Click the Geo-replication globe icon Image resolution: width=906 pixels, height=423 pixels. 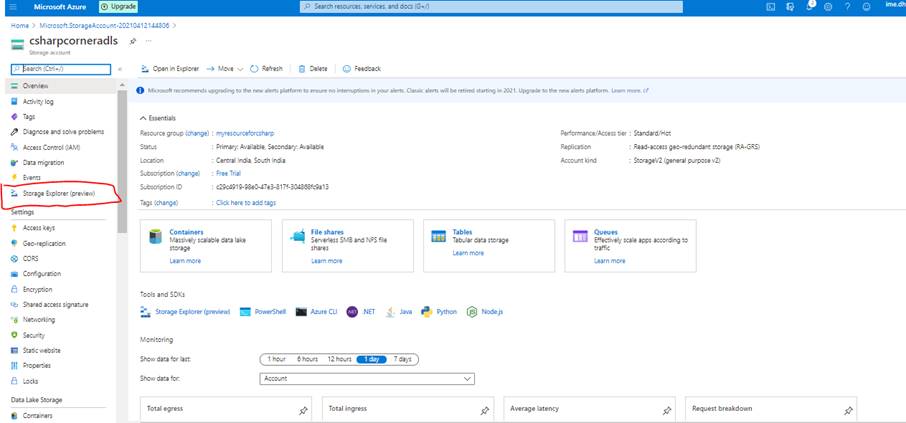click(14, 243)
